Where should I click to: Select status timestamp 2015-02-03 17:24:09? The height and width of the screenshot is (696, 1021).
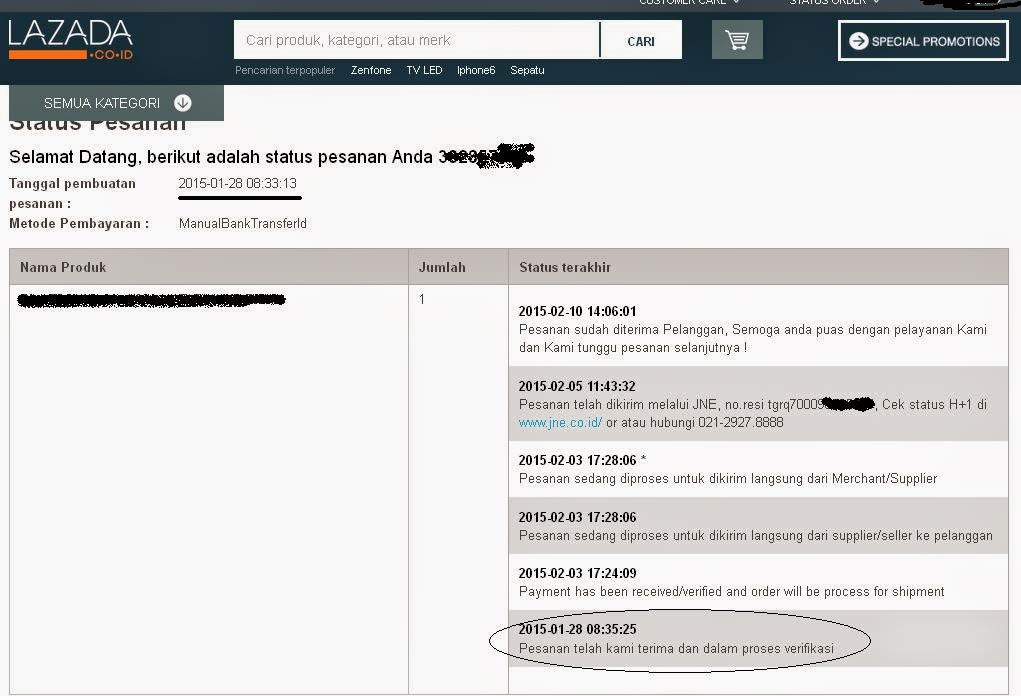[x=578, y=574]
